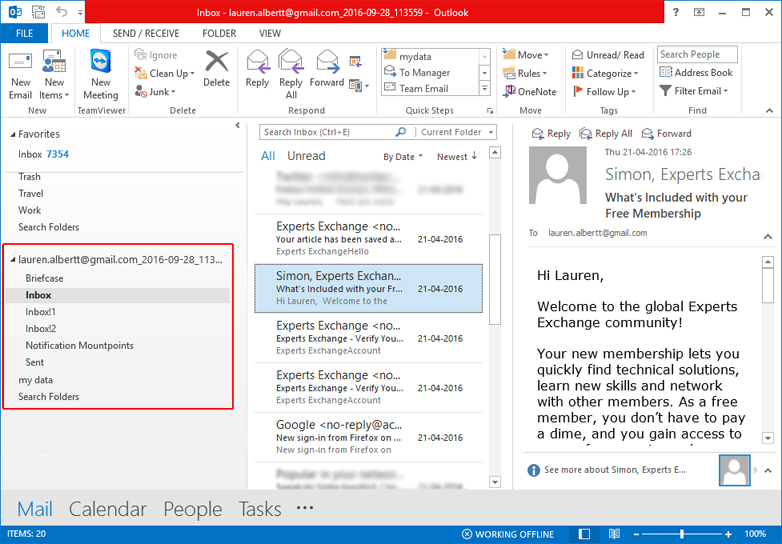
Task: Open the Sent folder
Action: 35,363
